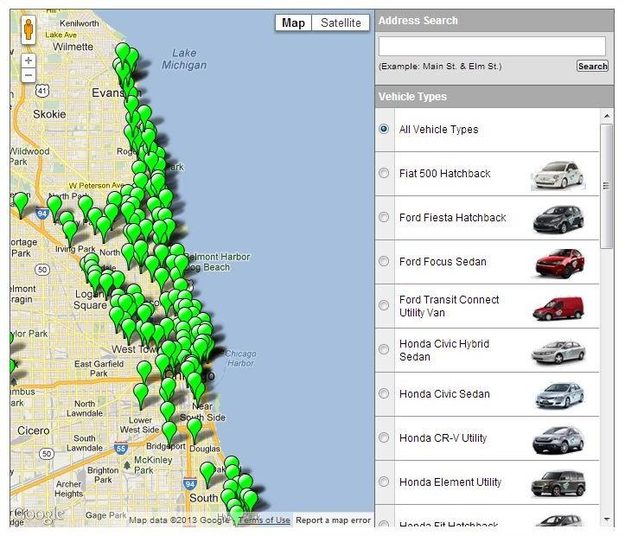Select All Vehicle Types radio button
This screenshot has width=625, height=537.
tap(384, 129)
